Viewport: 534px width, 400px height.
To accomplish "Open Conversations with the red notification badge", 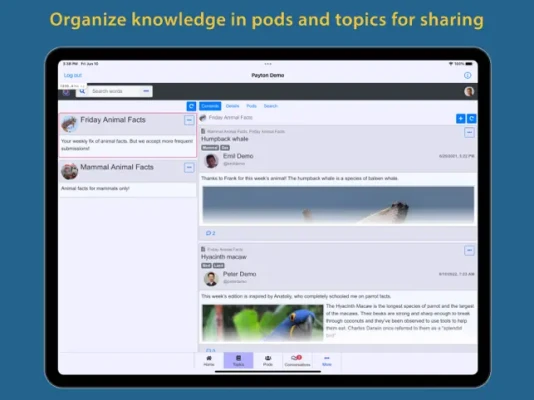I will [297, 360].
